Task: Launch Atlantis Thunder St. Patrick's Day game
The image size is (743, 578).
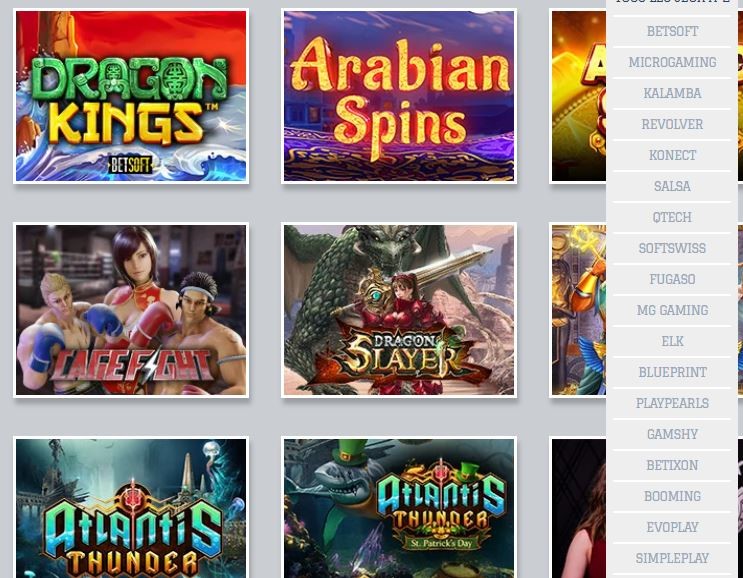Action: point(399,507)
